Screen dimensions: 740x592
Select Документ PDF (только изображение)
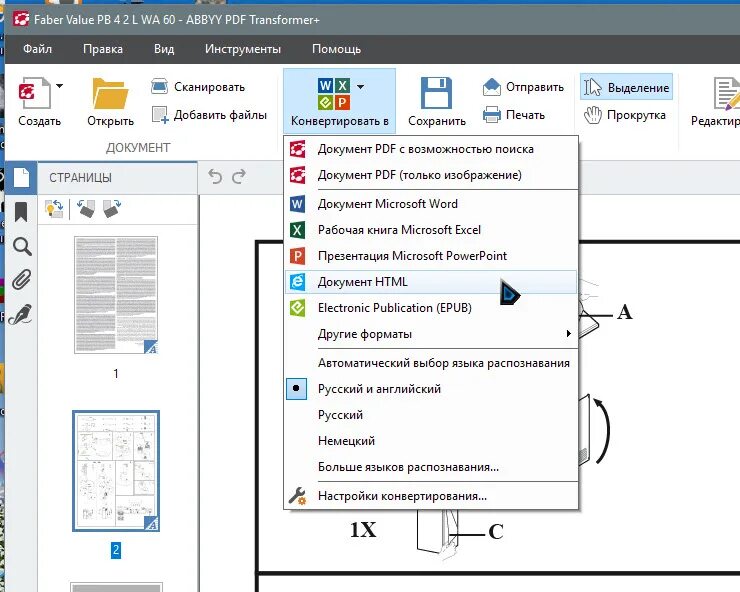[x=431, y=175]
